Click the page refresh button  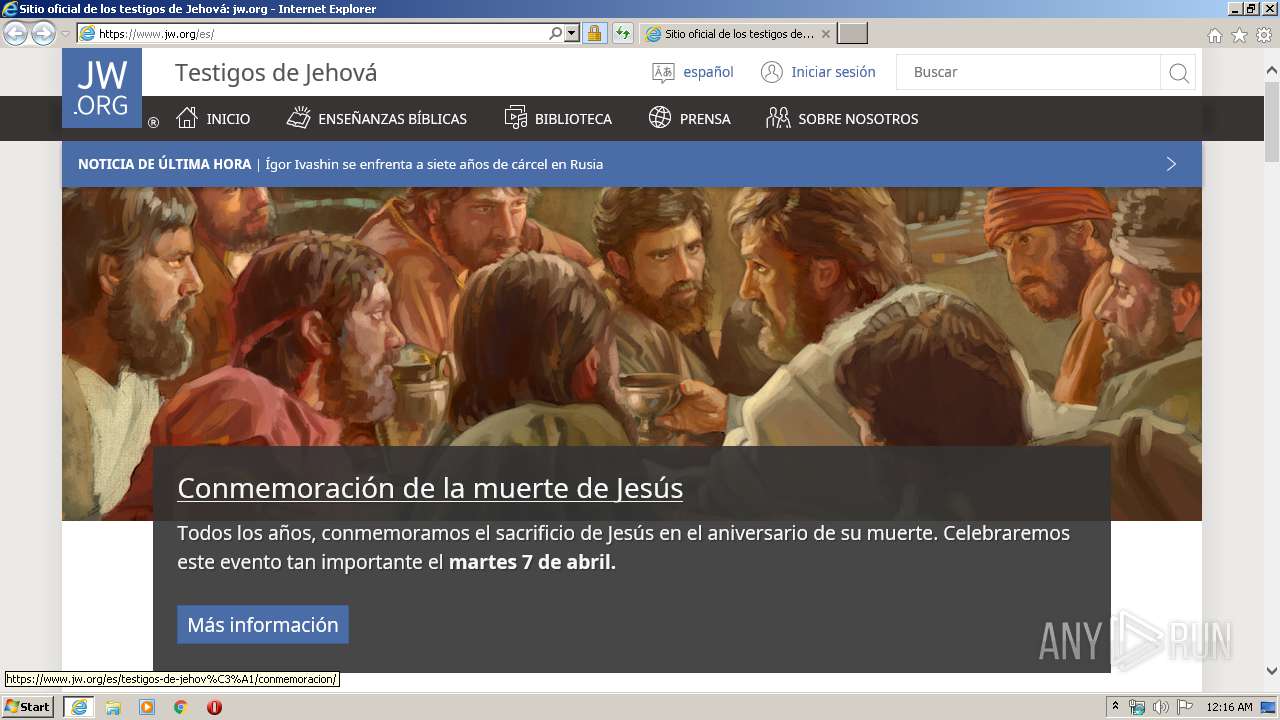click(622, 33)
